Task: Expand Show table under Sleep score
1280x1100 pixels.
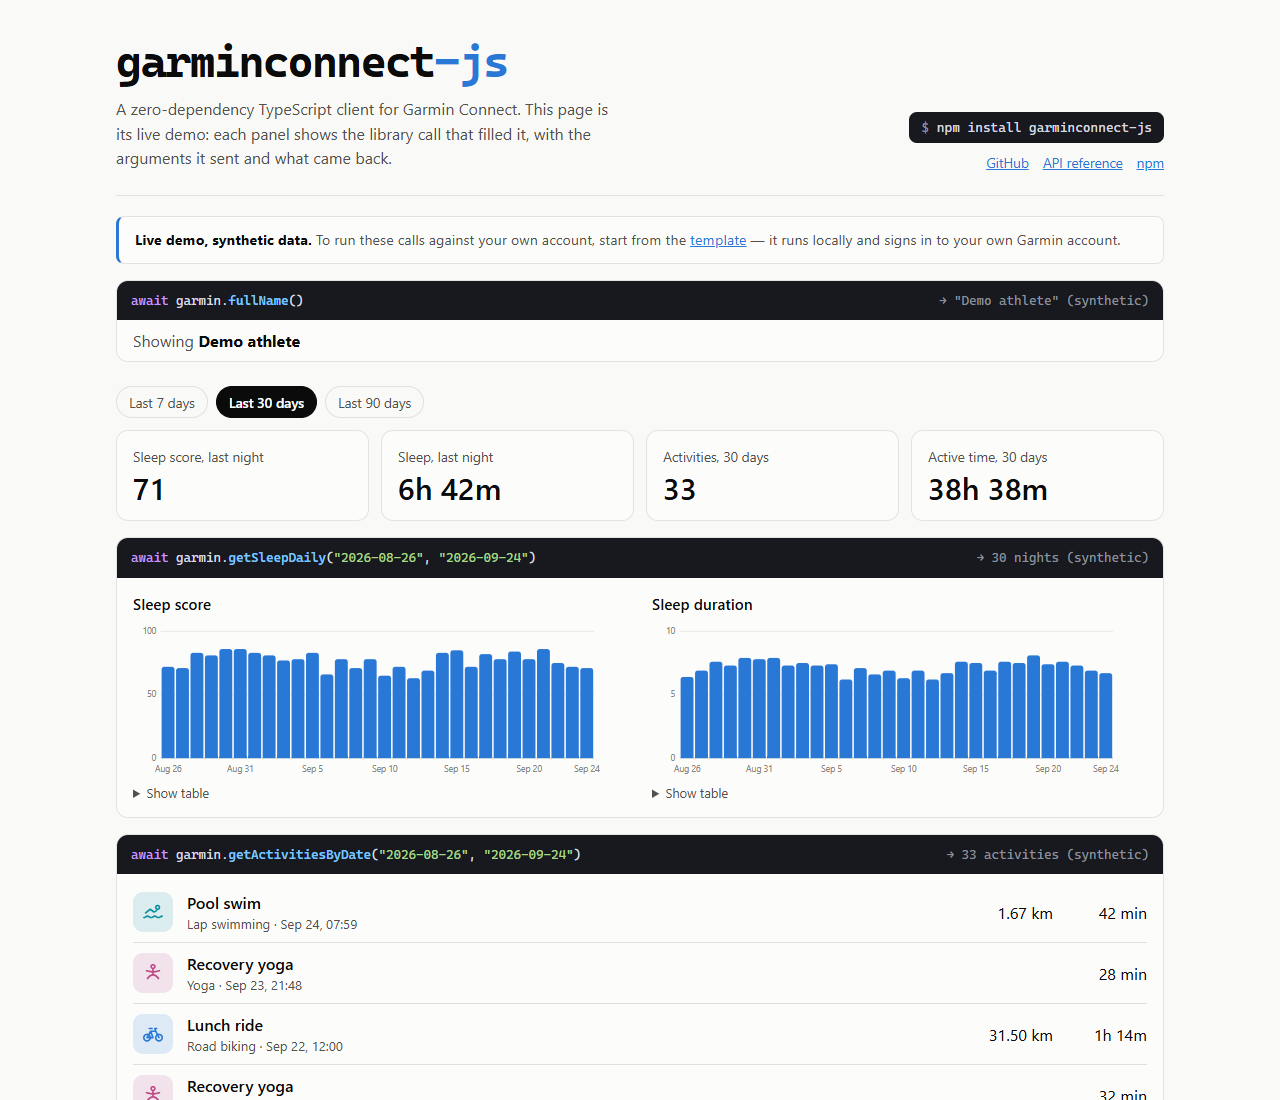Action: (171, 793)
